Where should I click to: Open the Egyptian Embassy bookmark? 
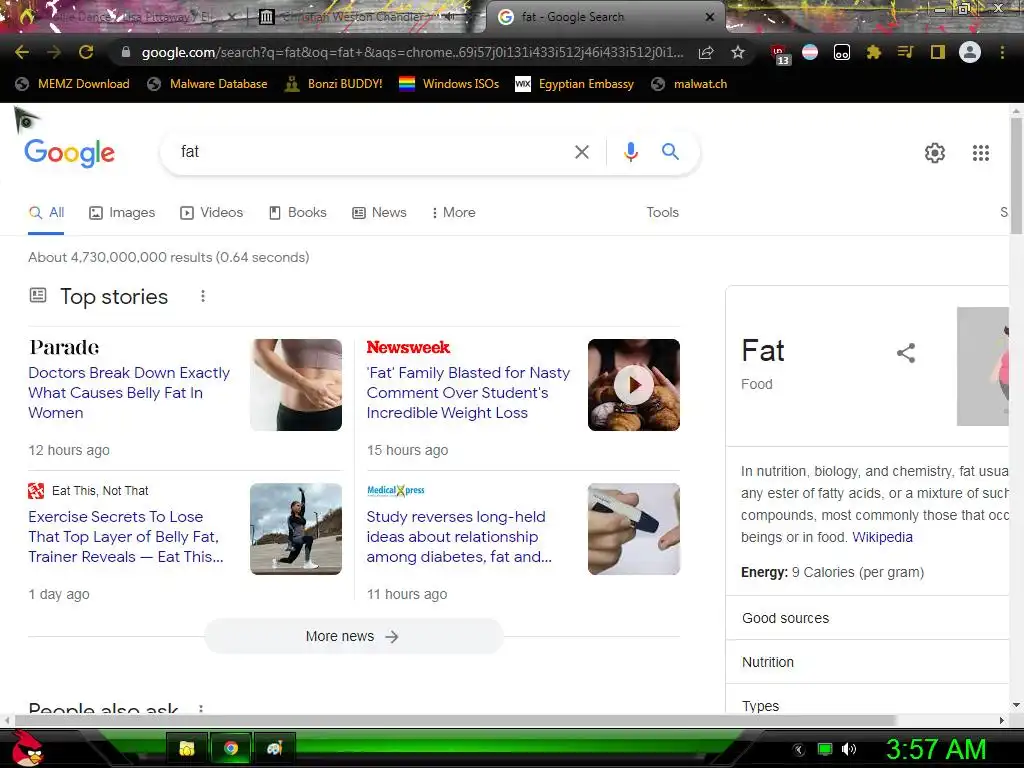click(575, 84)
